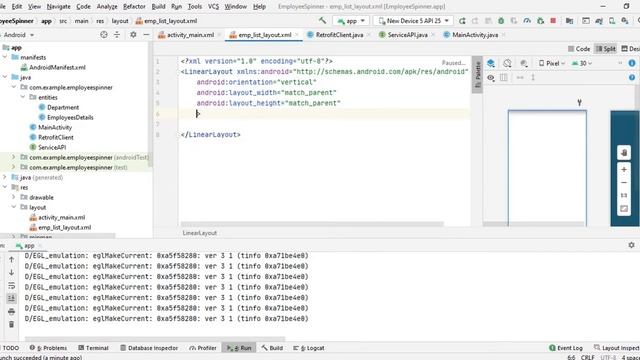The width and height of the screenshot is (640, 360).
Task: Click the Run console horizontal scrollbar
Action: 155,339
